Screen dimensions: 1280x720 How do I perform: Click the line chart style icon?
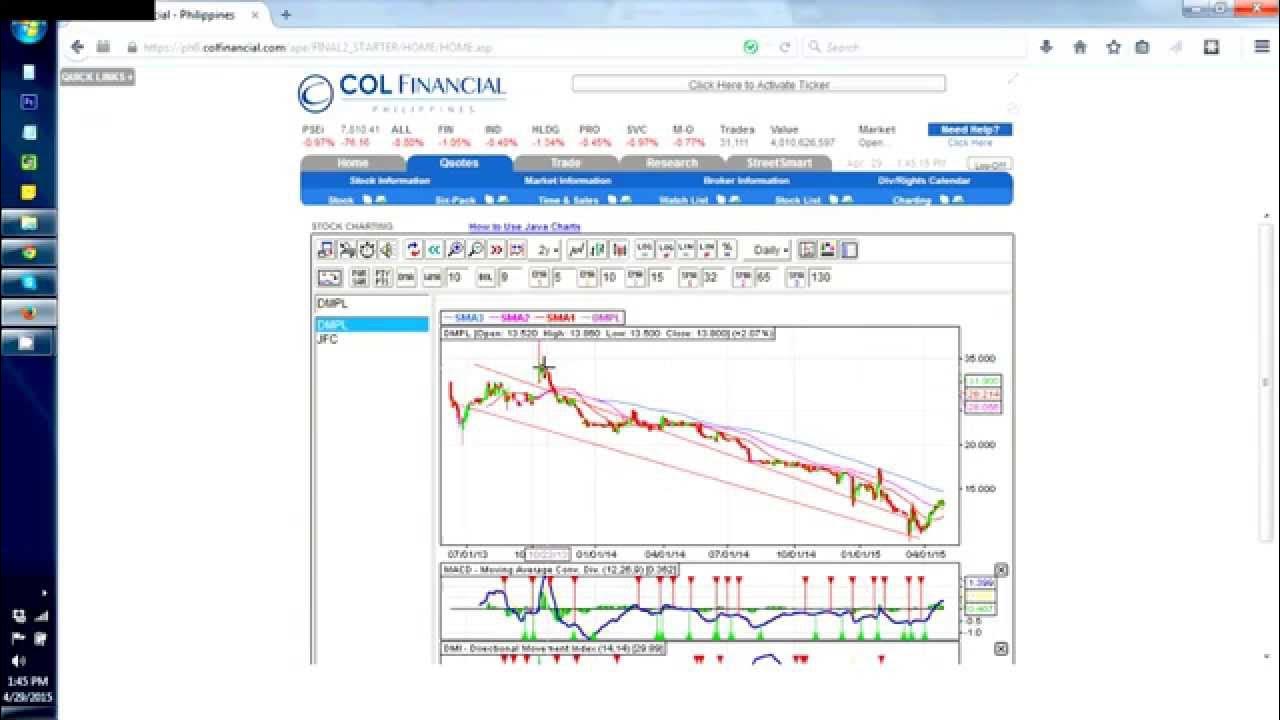(x=576, y=250)
